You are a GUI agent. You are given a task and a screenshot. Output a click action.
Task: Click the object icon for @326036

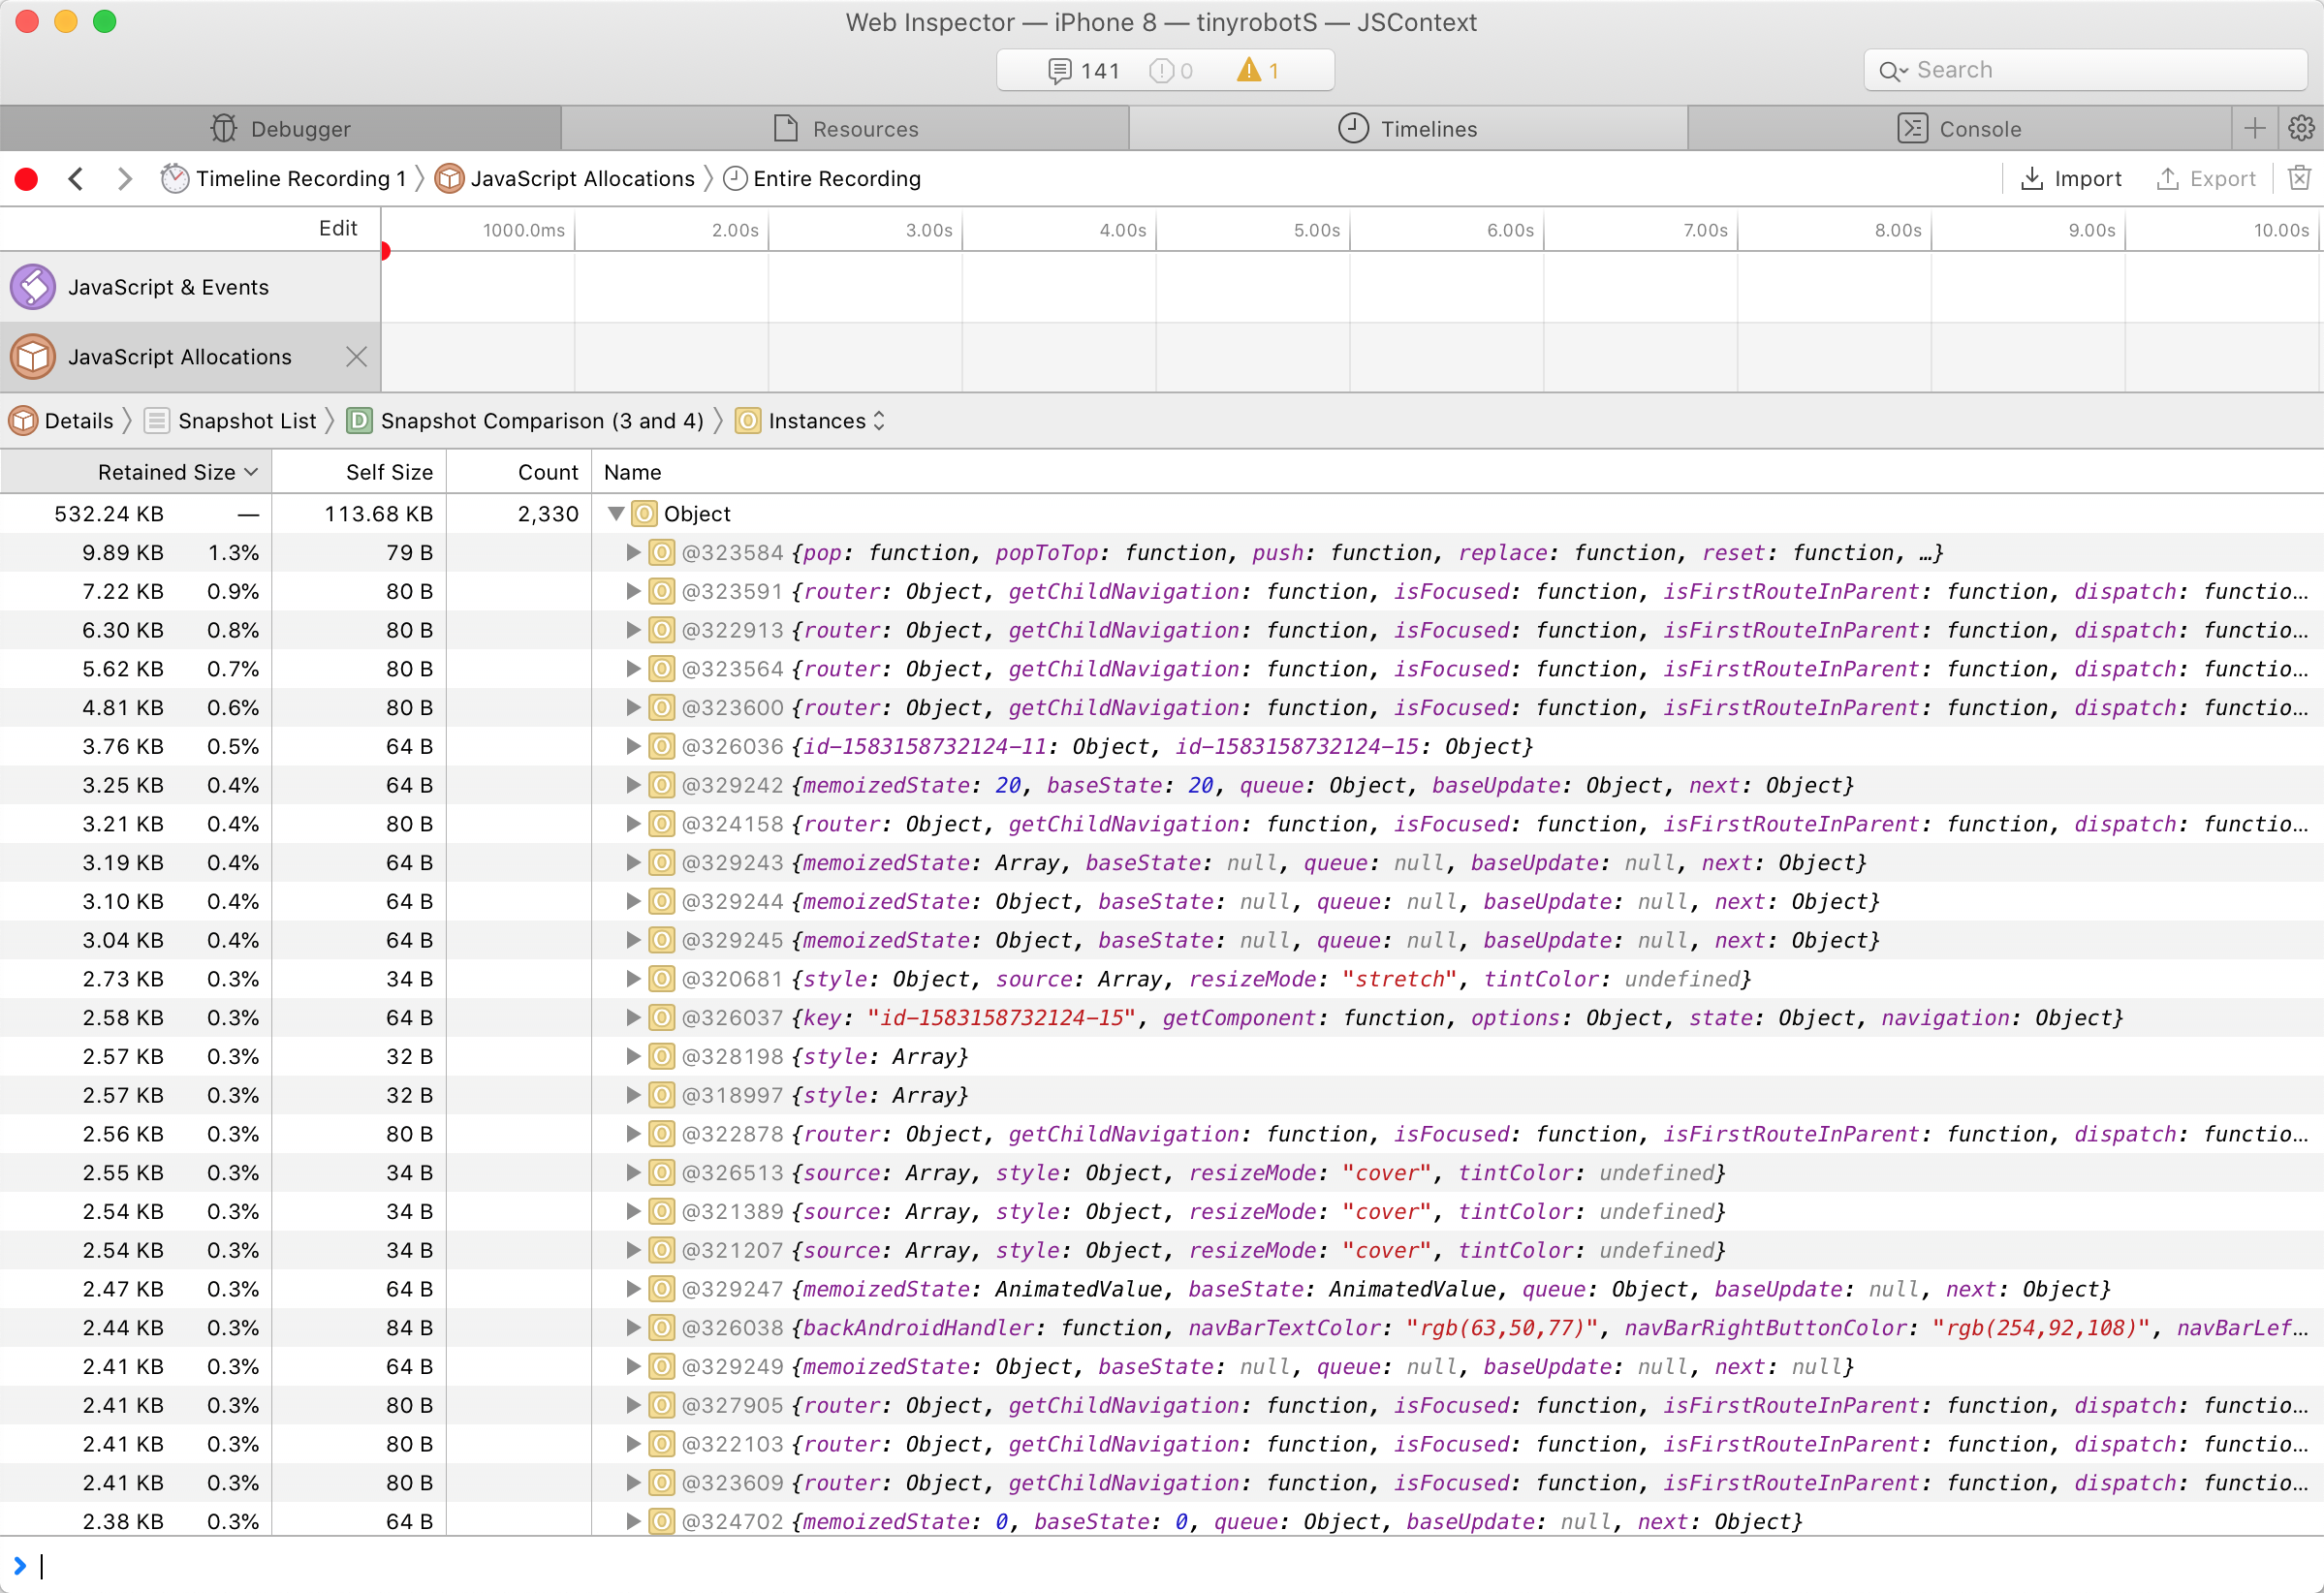pyautogui.click(x=661, y=747)
